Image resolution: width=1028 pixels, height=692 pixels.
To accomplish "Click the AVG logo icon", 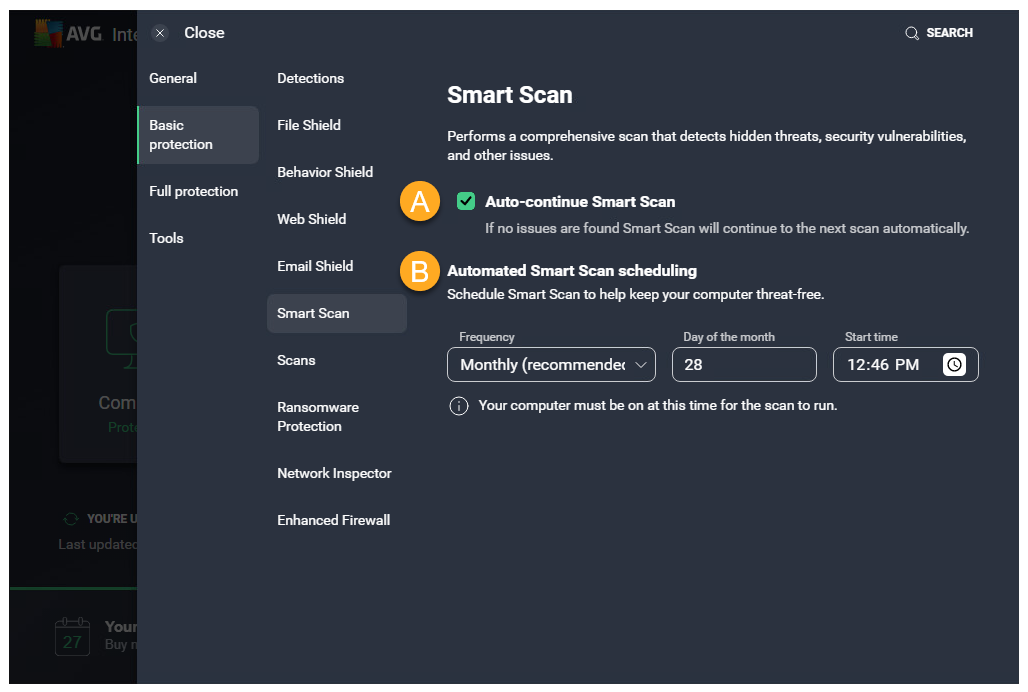I will [48, 33].
